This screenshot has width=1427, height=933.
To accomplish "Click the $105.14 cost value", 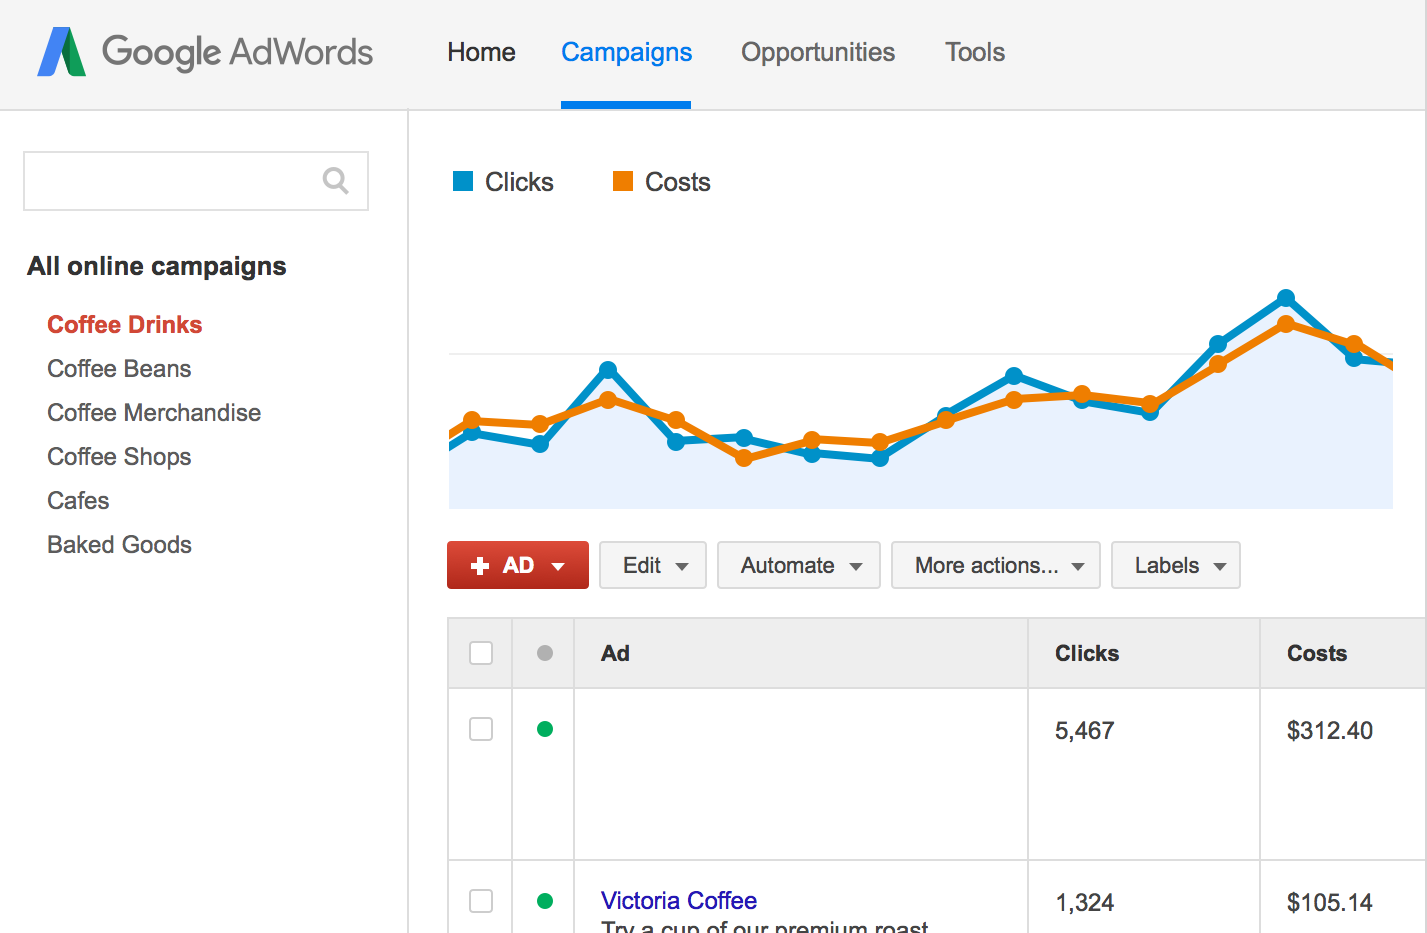I will pyautogui.click(x=1330, y=903).
